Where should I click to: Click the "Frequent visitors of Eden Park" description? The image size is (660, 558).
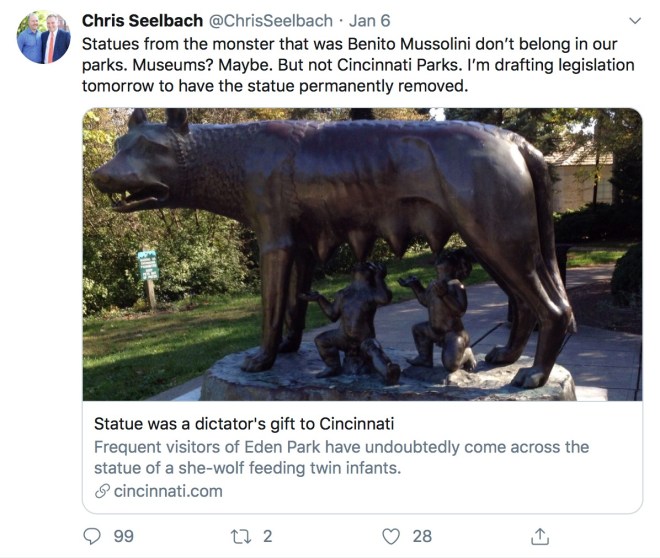340,456
